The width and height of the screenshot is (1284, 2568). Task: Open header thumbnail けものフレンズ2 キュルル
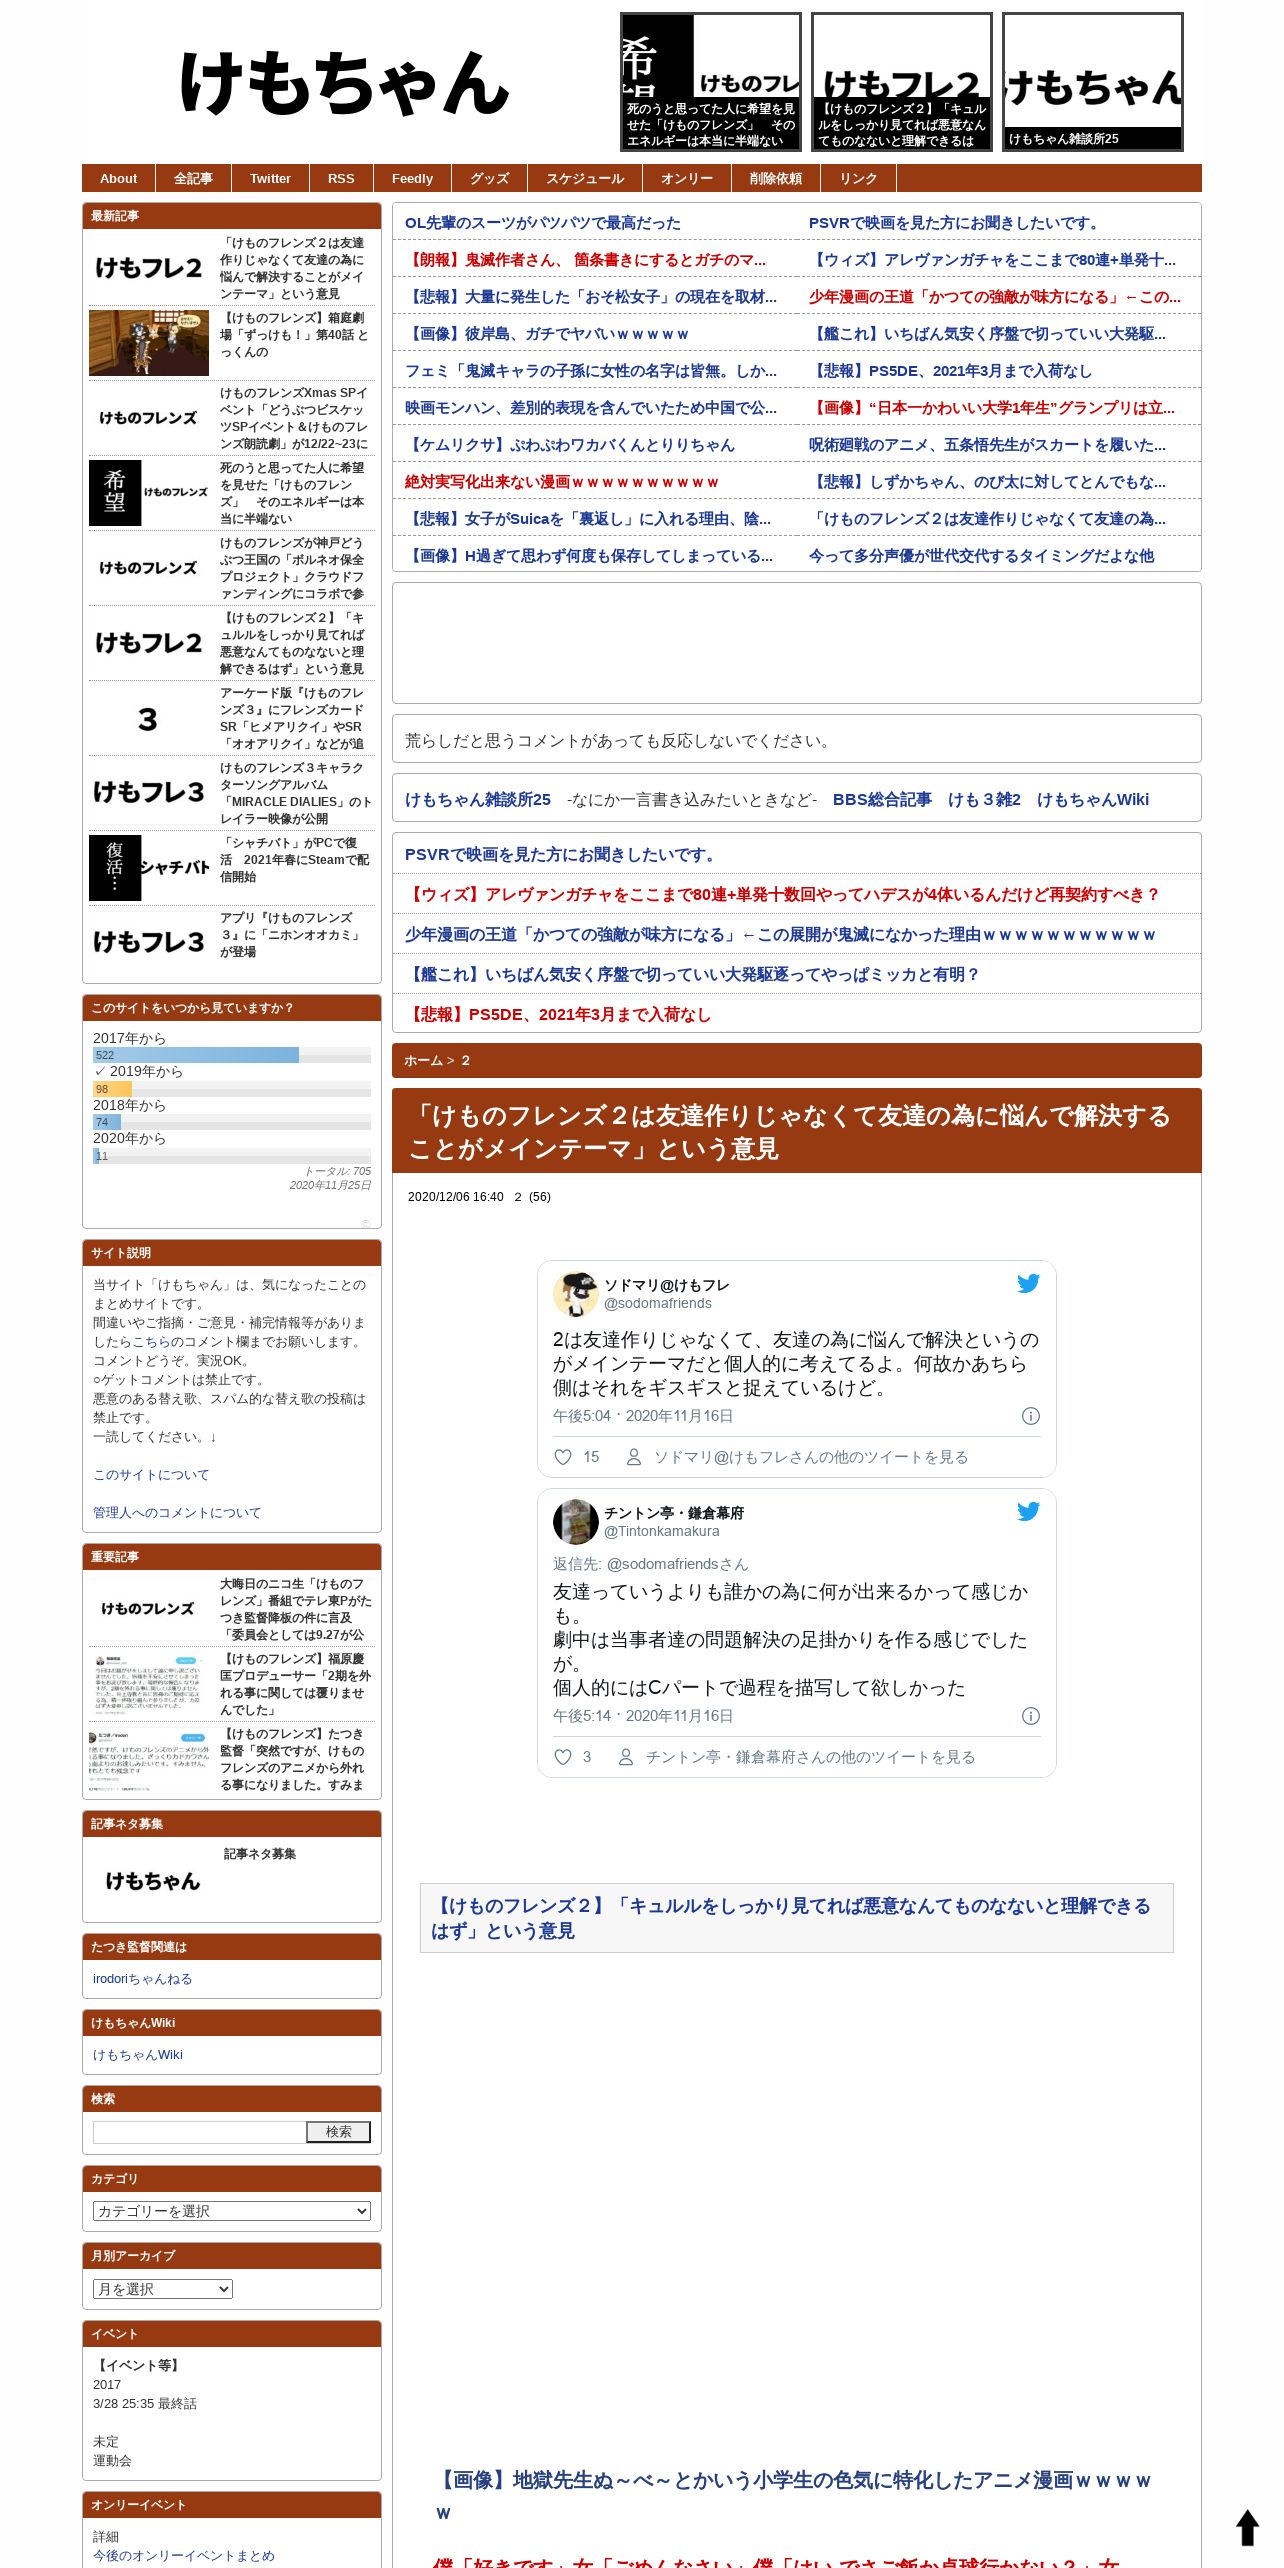coord(902,82)
